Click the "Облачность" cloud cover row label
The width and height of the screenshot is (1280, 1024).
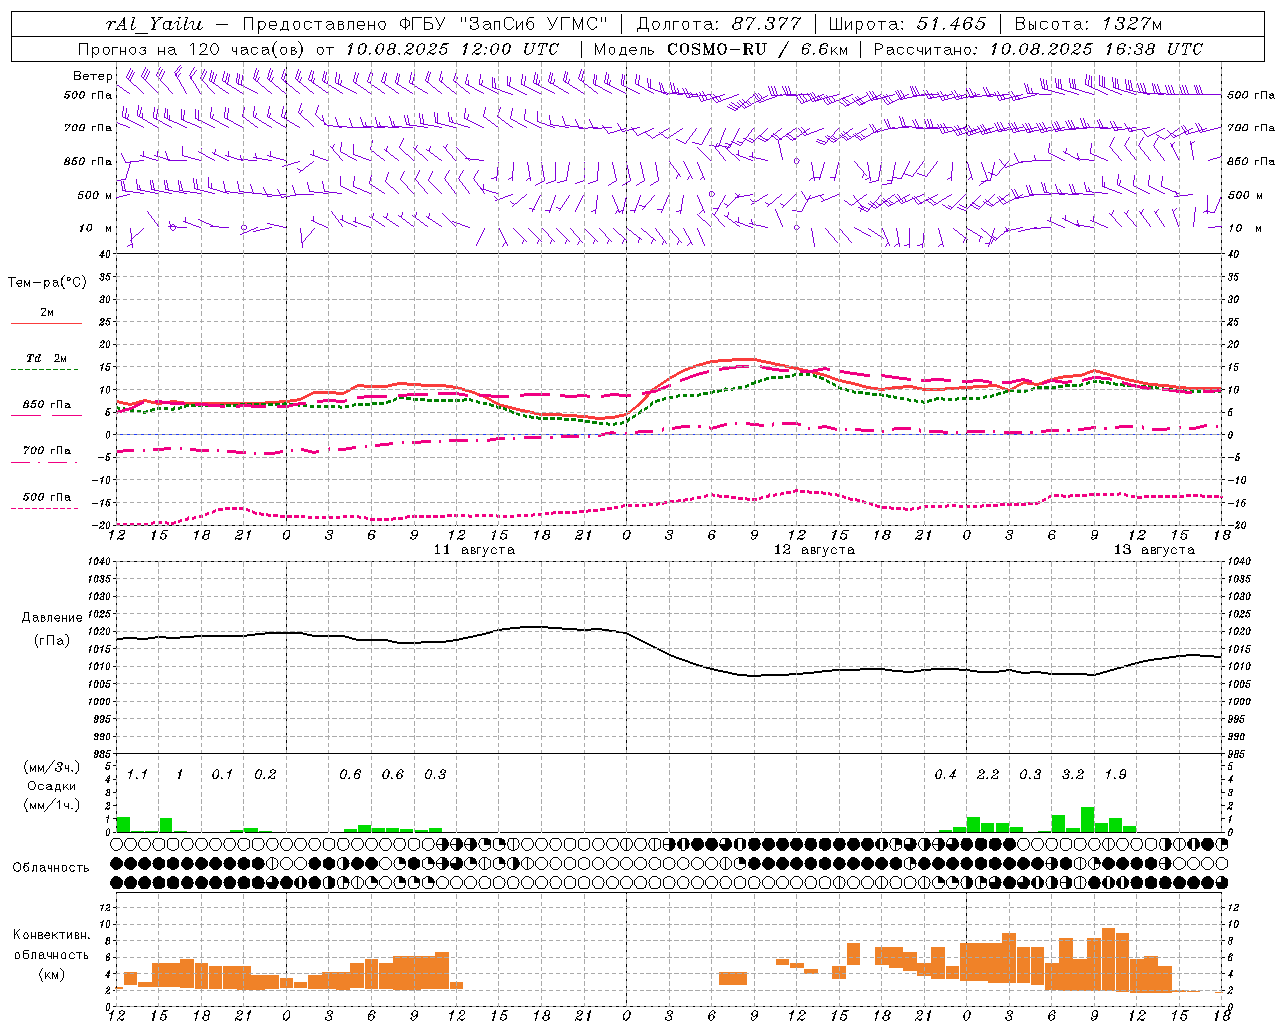click(x=51, y=867)
